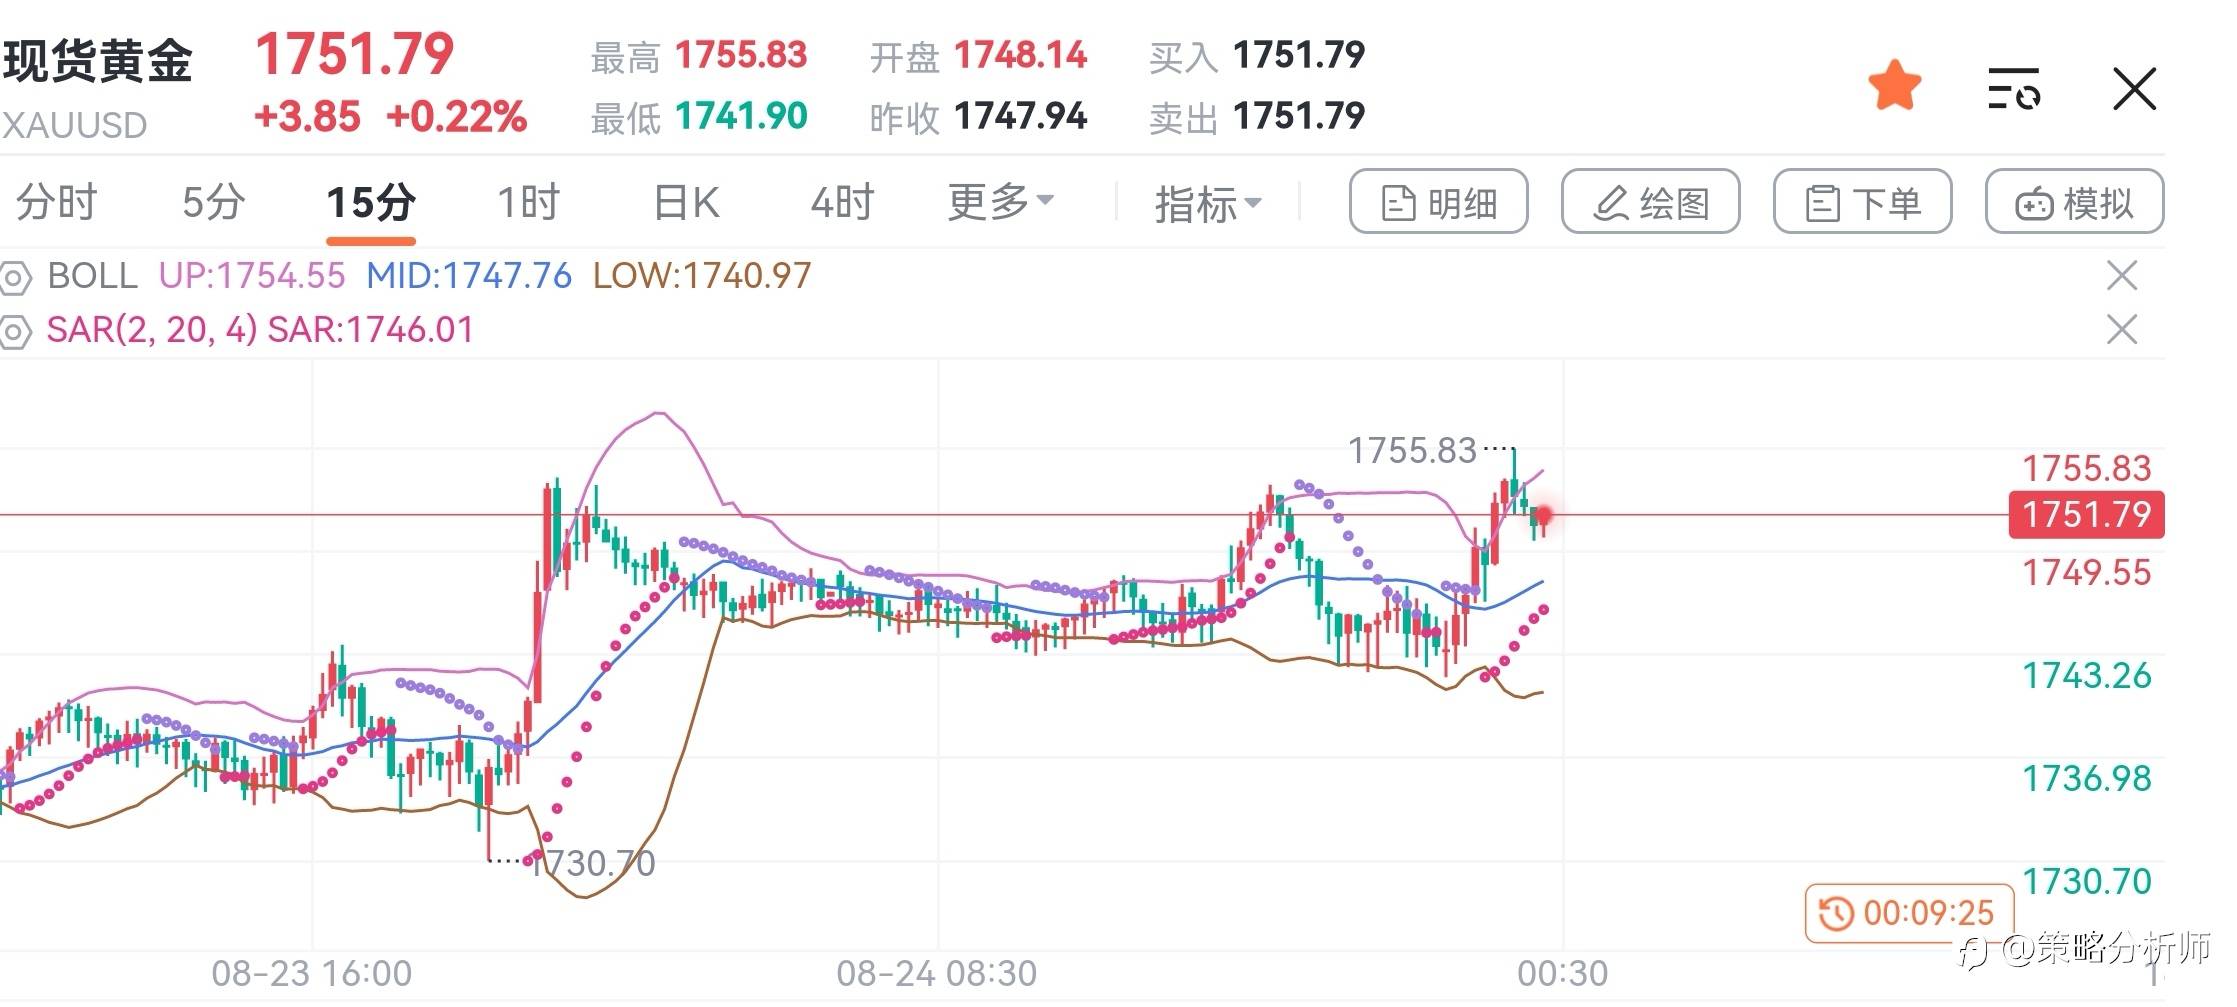Remove the BOLL indicator row
2237x1007 pixels.
tap(2121, 275)
